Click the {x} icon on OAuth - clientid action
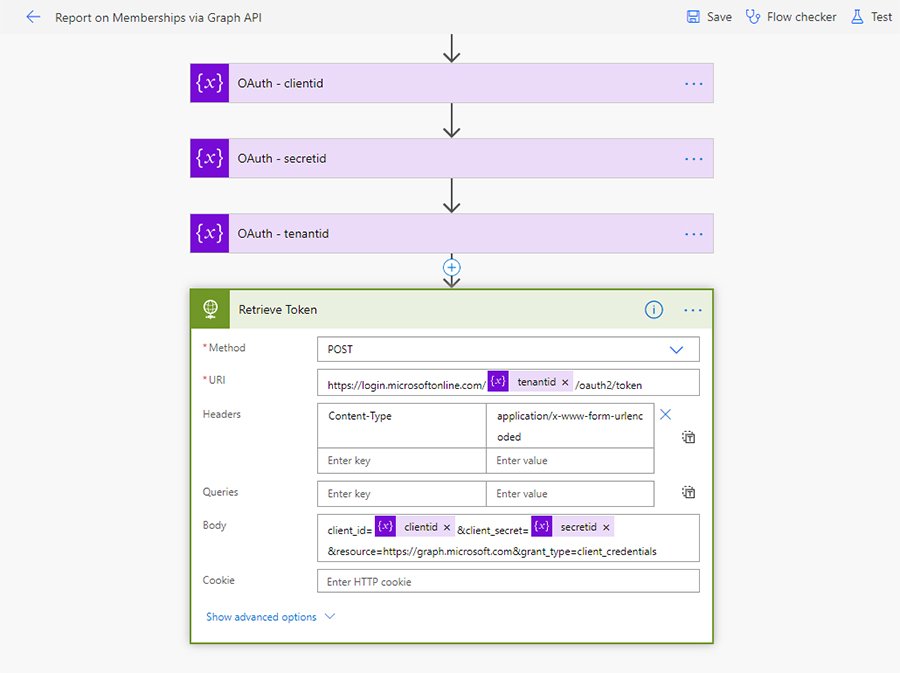The image size is (900, 673). point(208,83)
